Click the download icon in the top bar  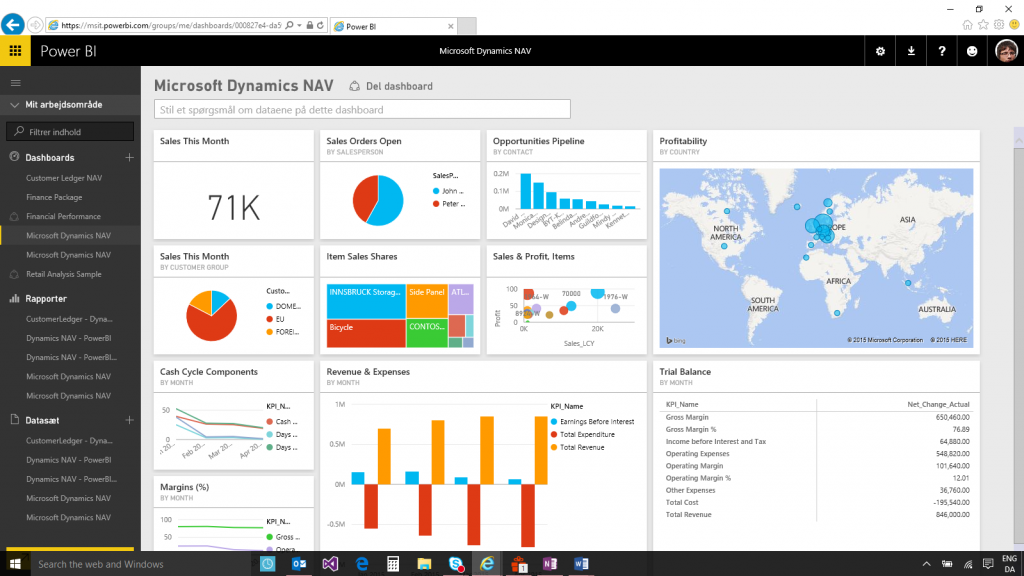coord(910,50)
